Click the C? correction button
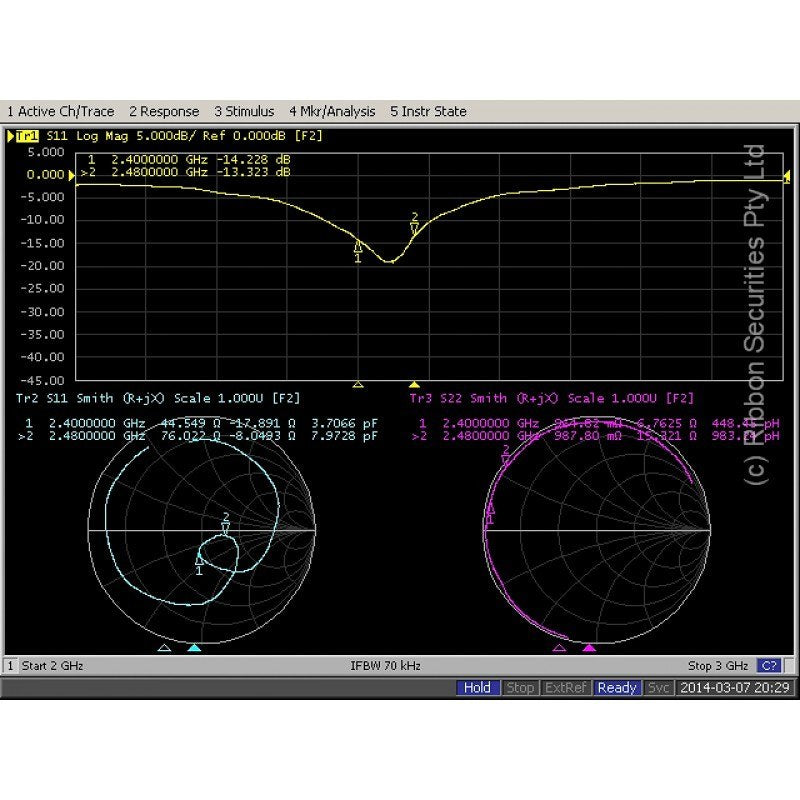The width and height of the screenshot is (800, 800). click(769, 665)
